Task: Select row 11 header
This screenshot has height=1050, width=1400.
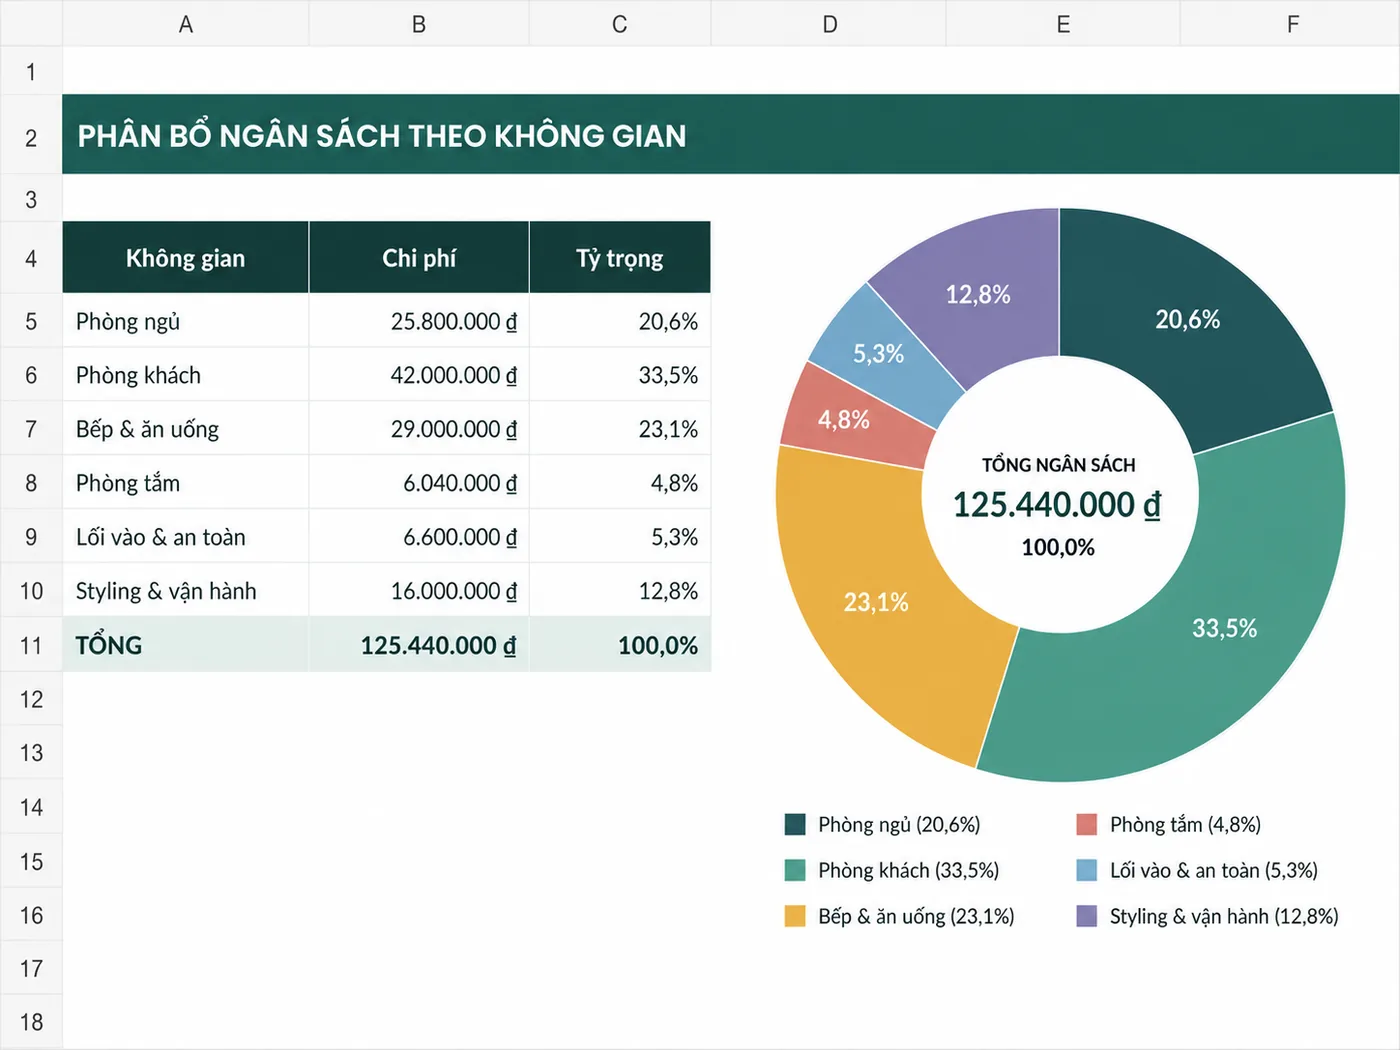Action: tap(31, 645)
